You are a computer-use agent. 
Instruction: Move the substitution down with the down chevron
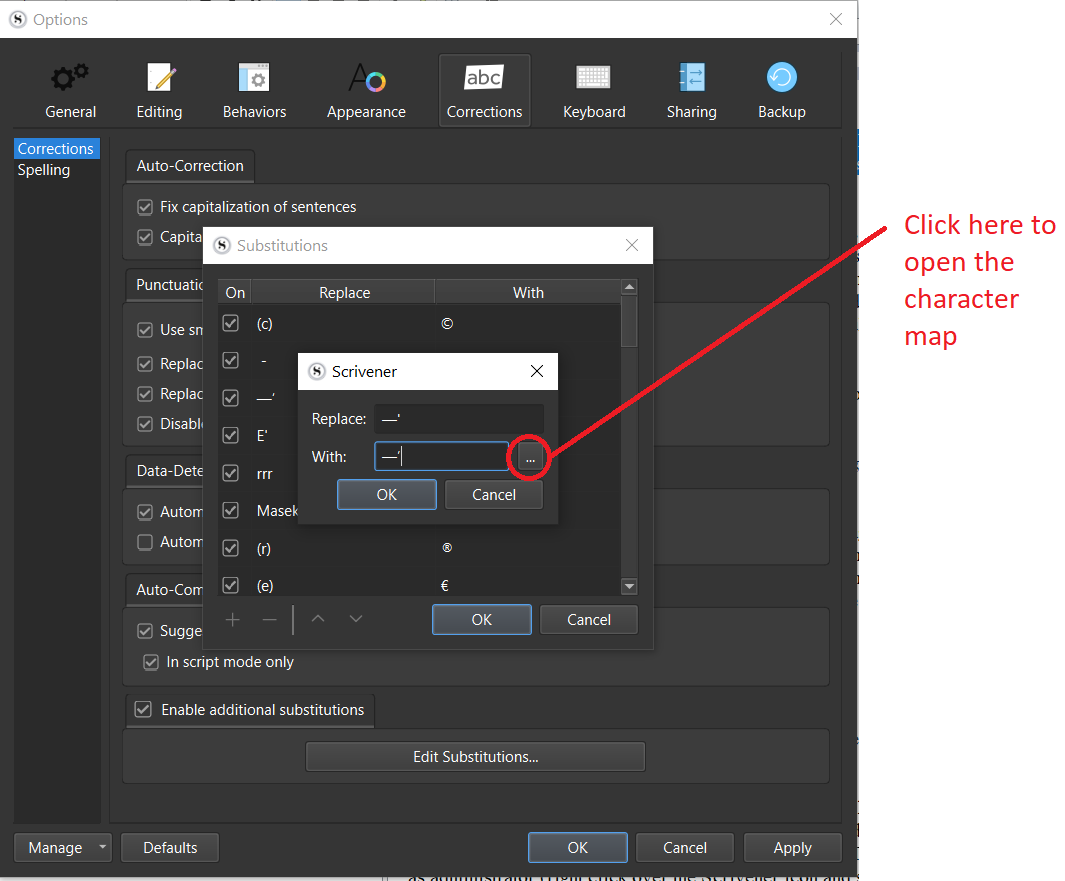(x=356, y=619)
